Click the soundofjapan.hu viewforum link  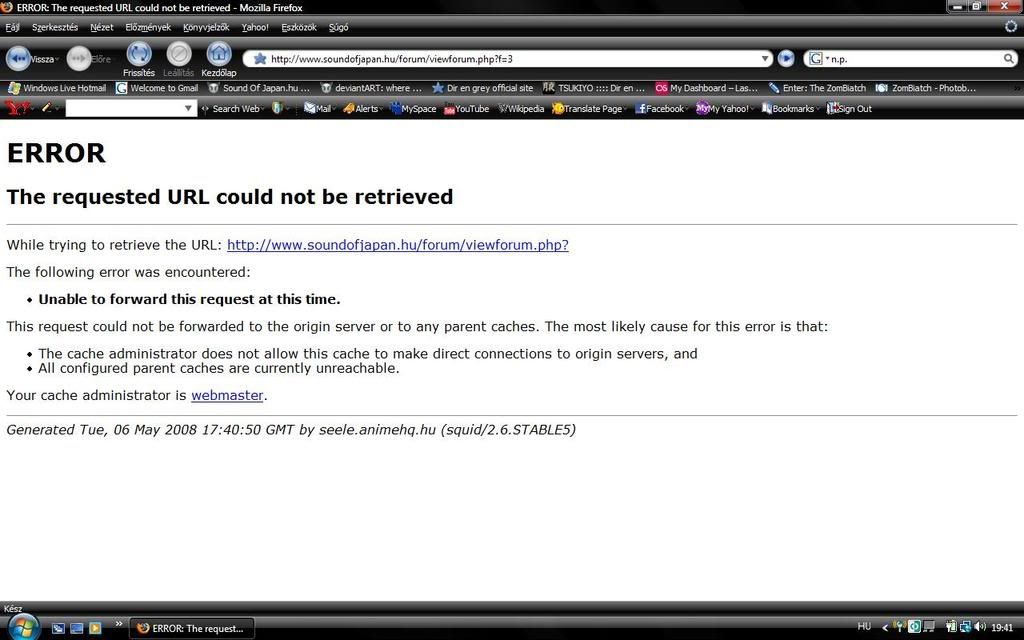pyautogui.click(x=397, y=245)
